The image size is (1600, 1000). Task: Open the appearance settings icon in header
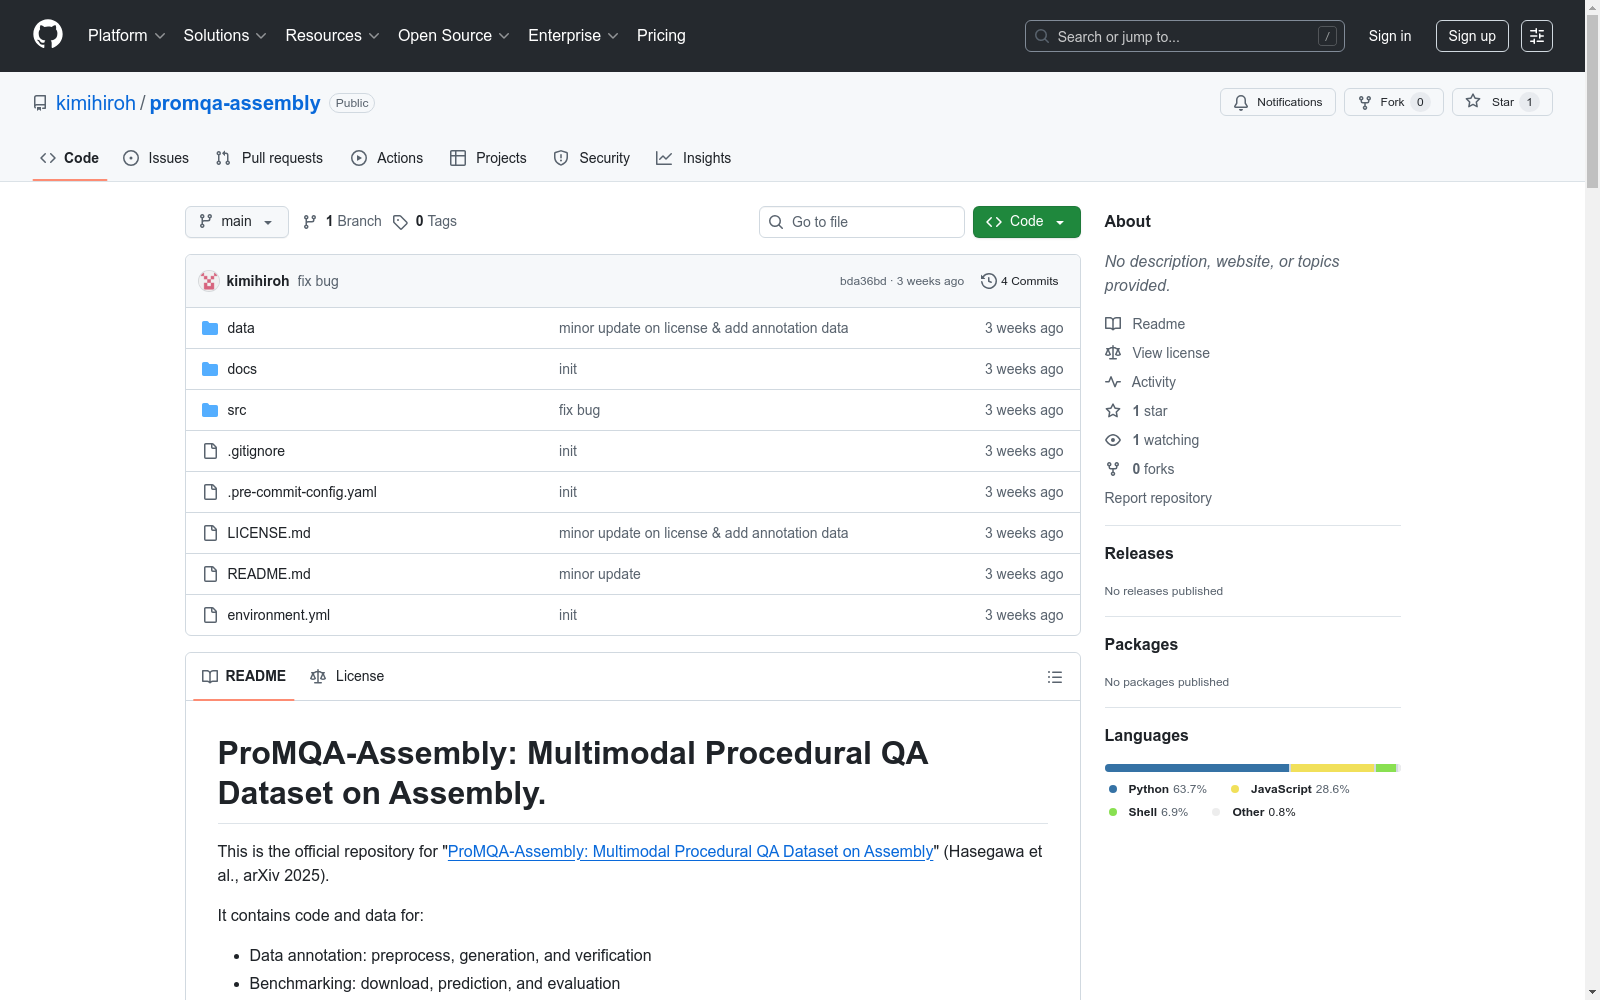point(1537,36)
